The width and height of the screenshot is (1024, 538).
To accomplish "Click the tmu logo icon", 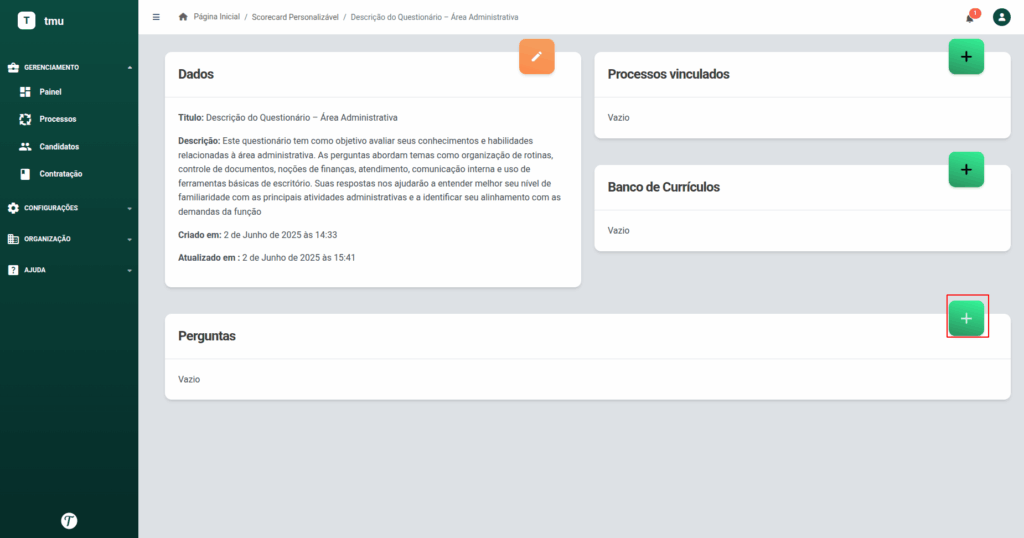I will tap(26, 21).
